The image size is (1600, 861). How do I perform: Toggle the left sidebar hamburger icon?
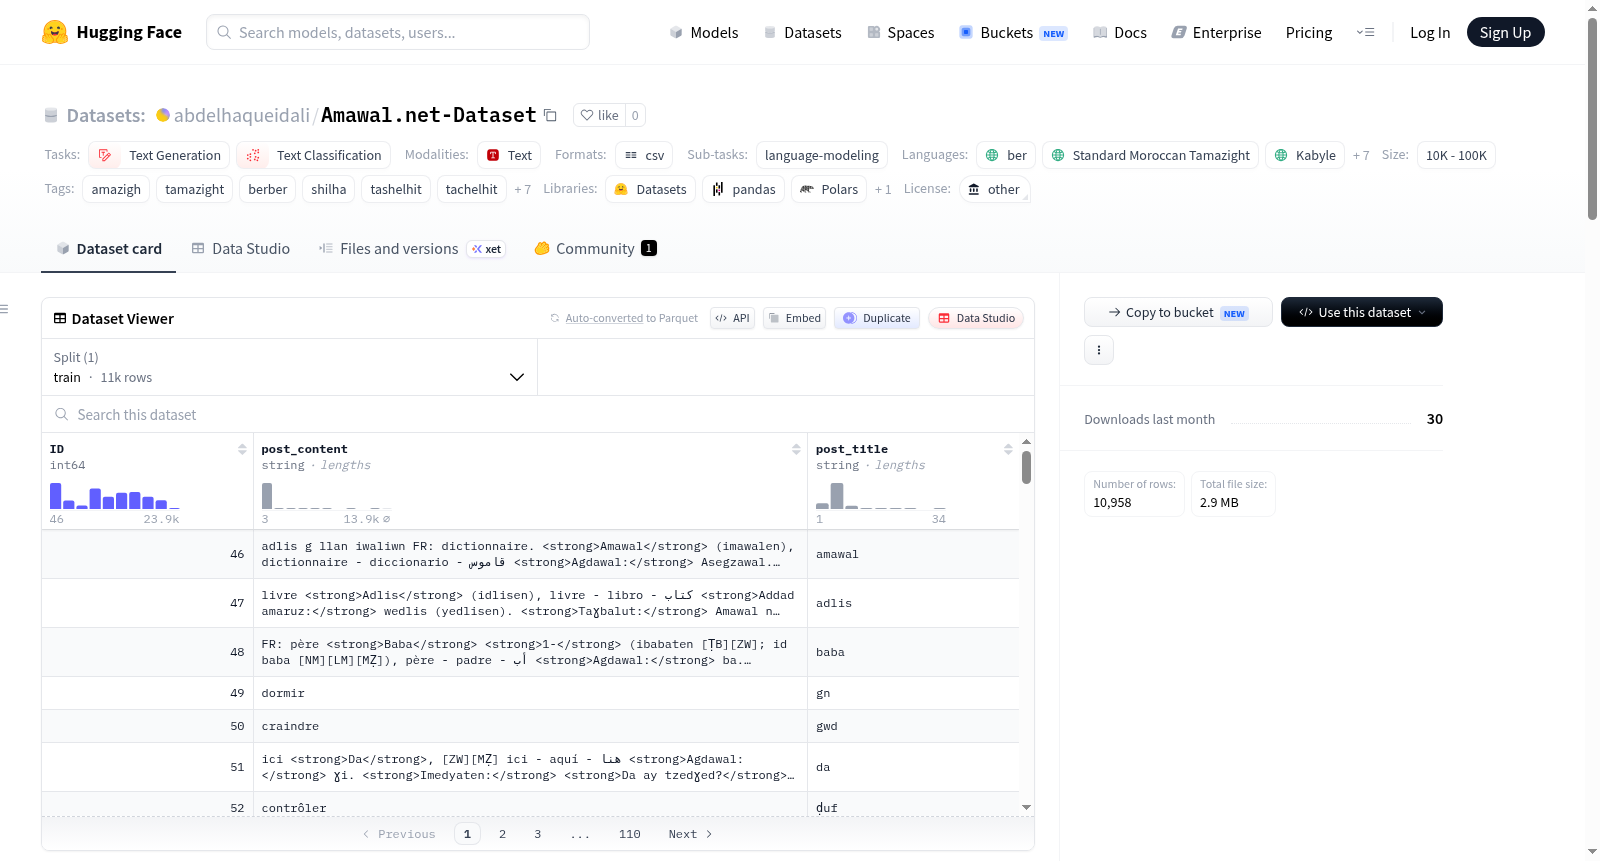tap(5, 309)
